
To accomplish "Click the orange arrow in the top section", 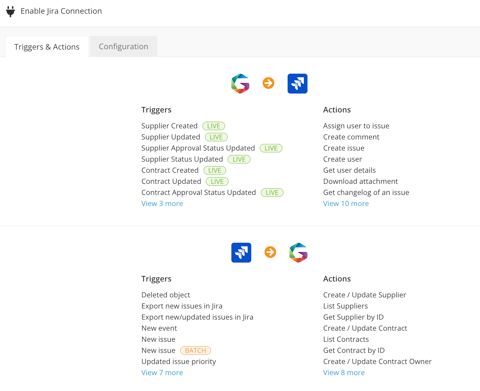I will pyautogui.click(x=268, y=83).
